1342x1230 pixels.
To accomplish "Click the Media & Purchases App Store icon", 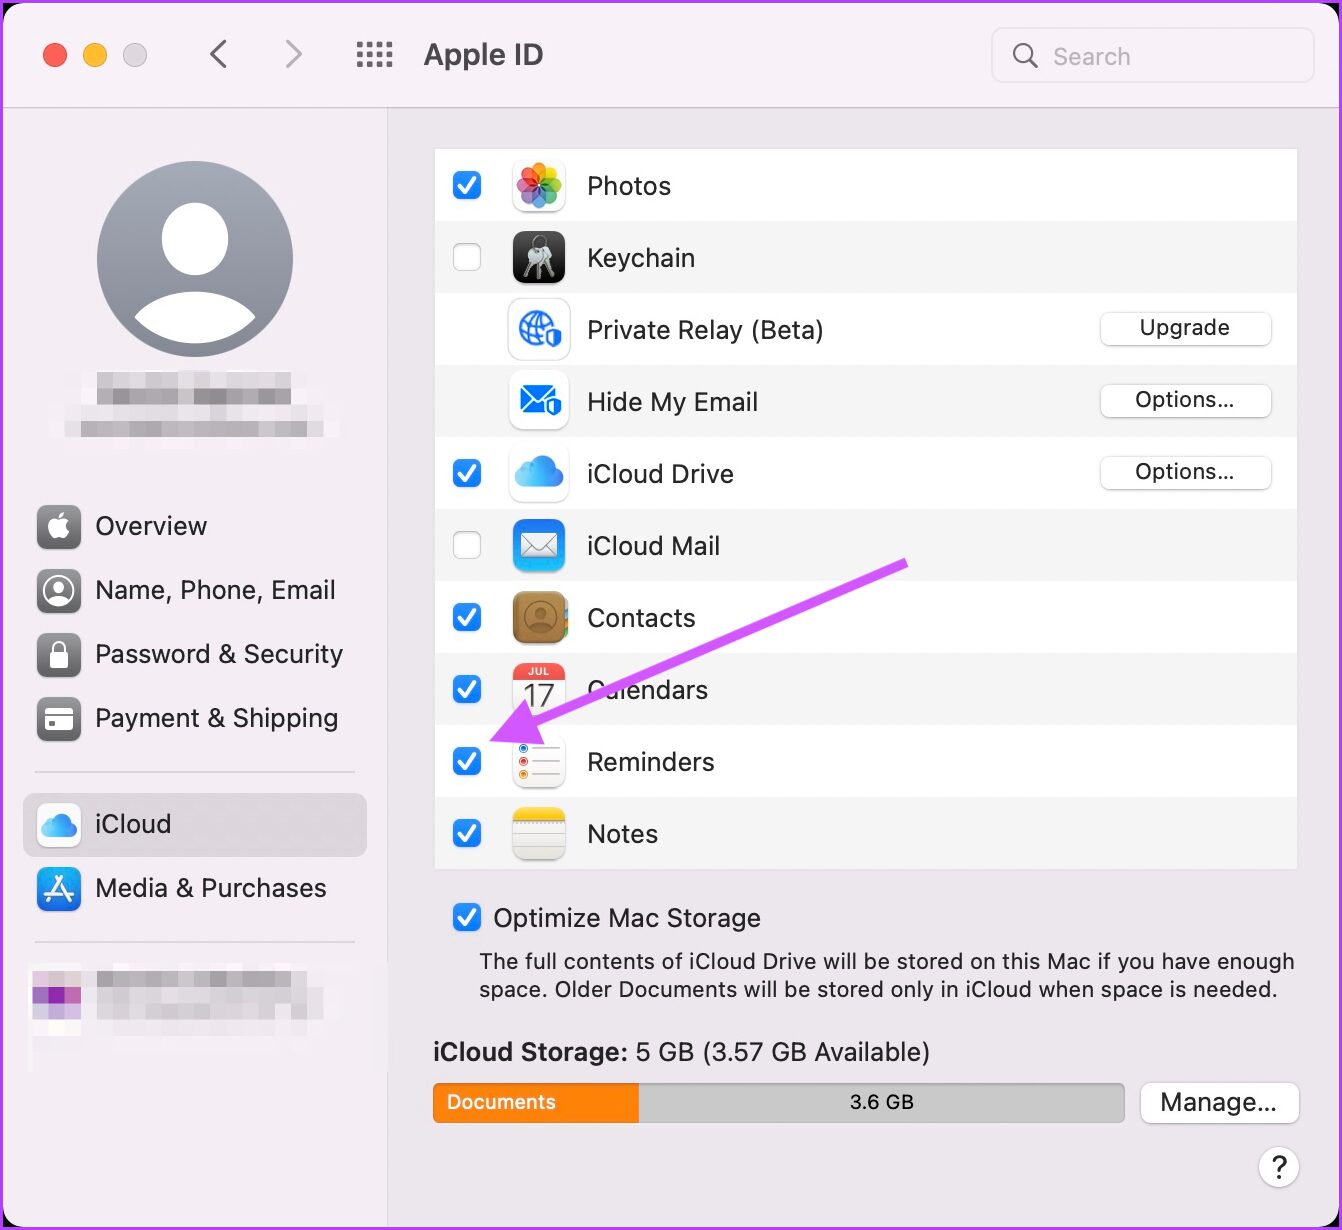I will [x=59, y=888].
